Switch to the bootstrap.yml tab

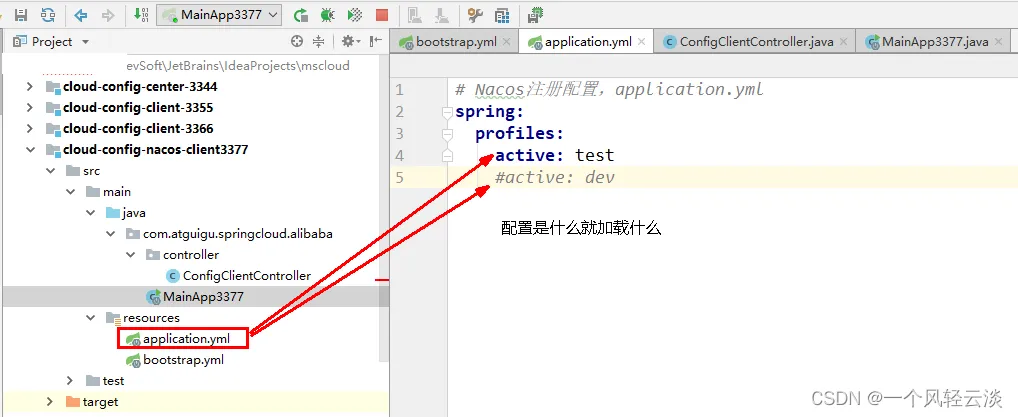pyautogui.click(x=456, y=42)
